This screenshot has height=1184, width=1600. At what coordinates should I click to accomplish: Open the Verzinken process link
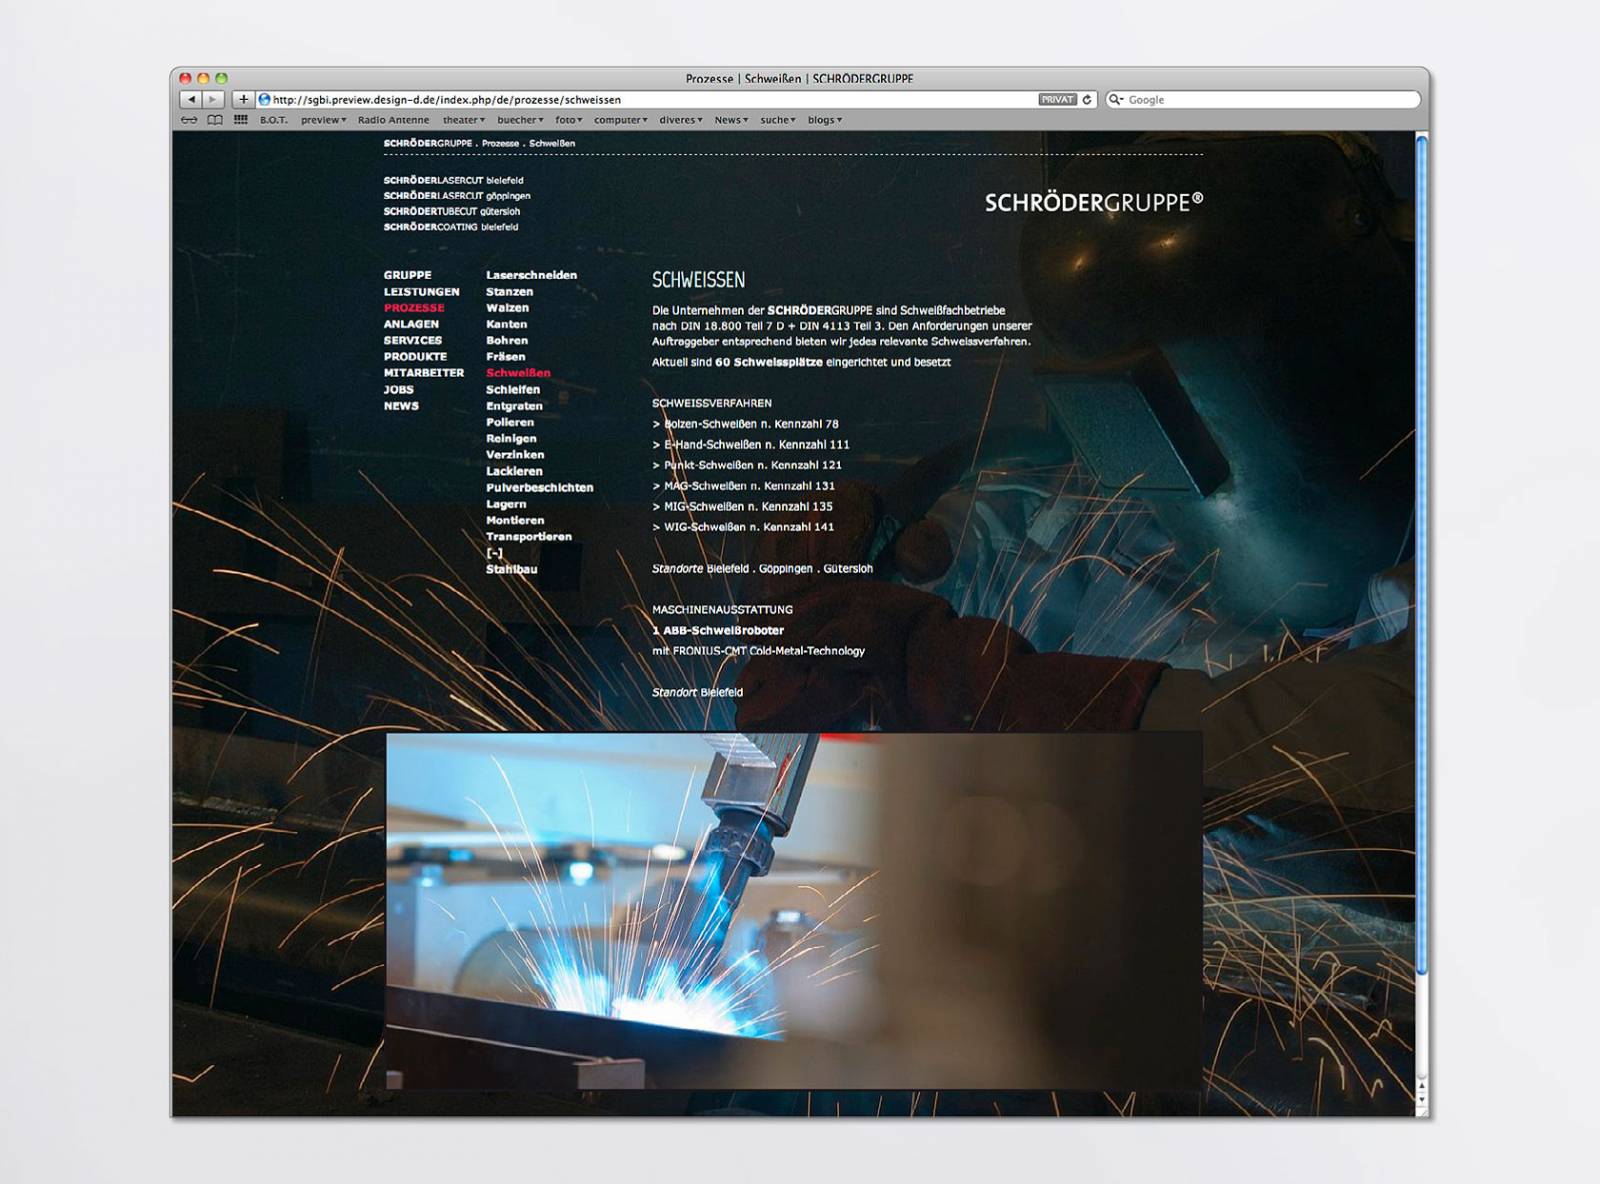point(515,455)
